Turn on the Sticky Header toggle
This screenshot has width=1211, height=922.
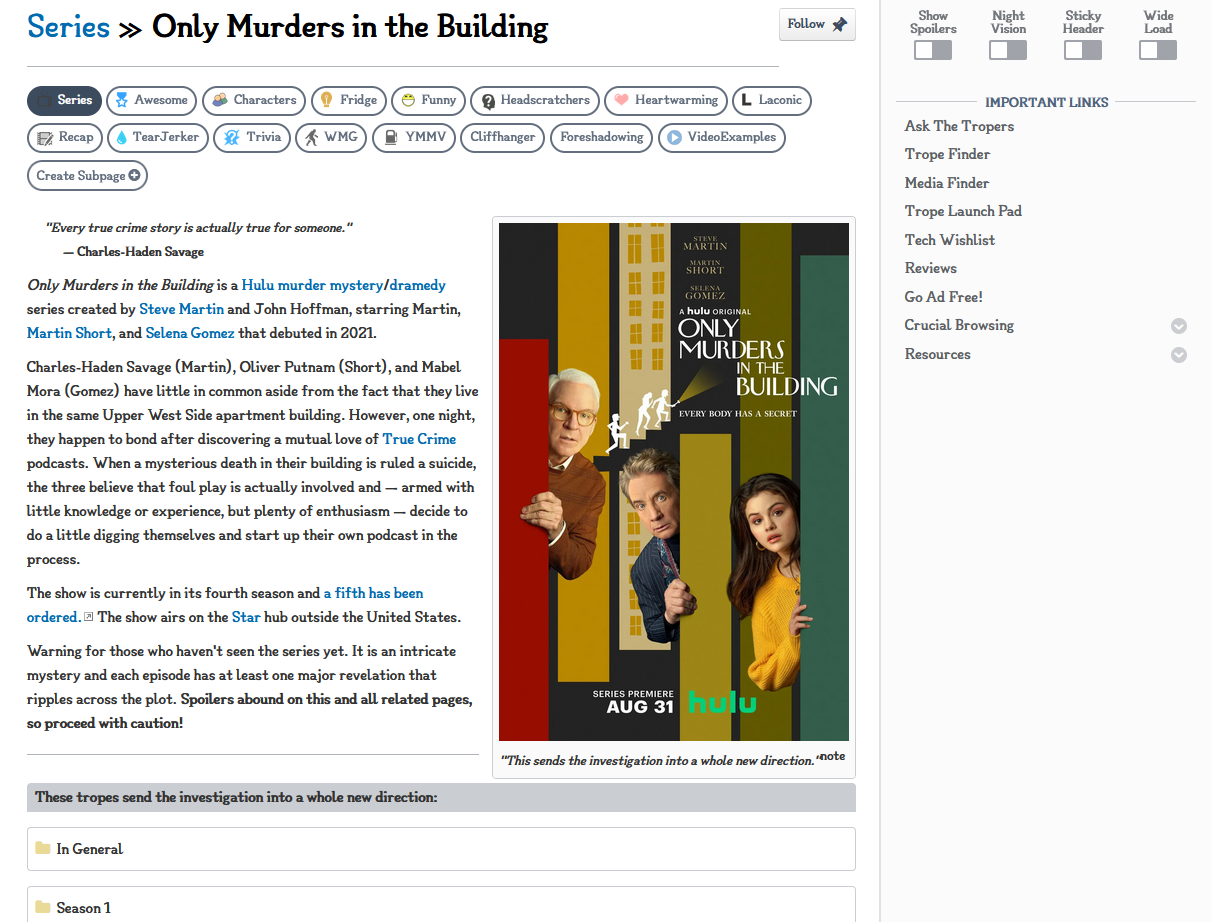pos(1083,50)
